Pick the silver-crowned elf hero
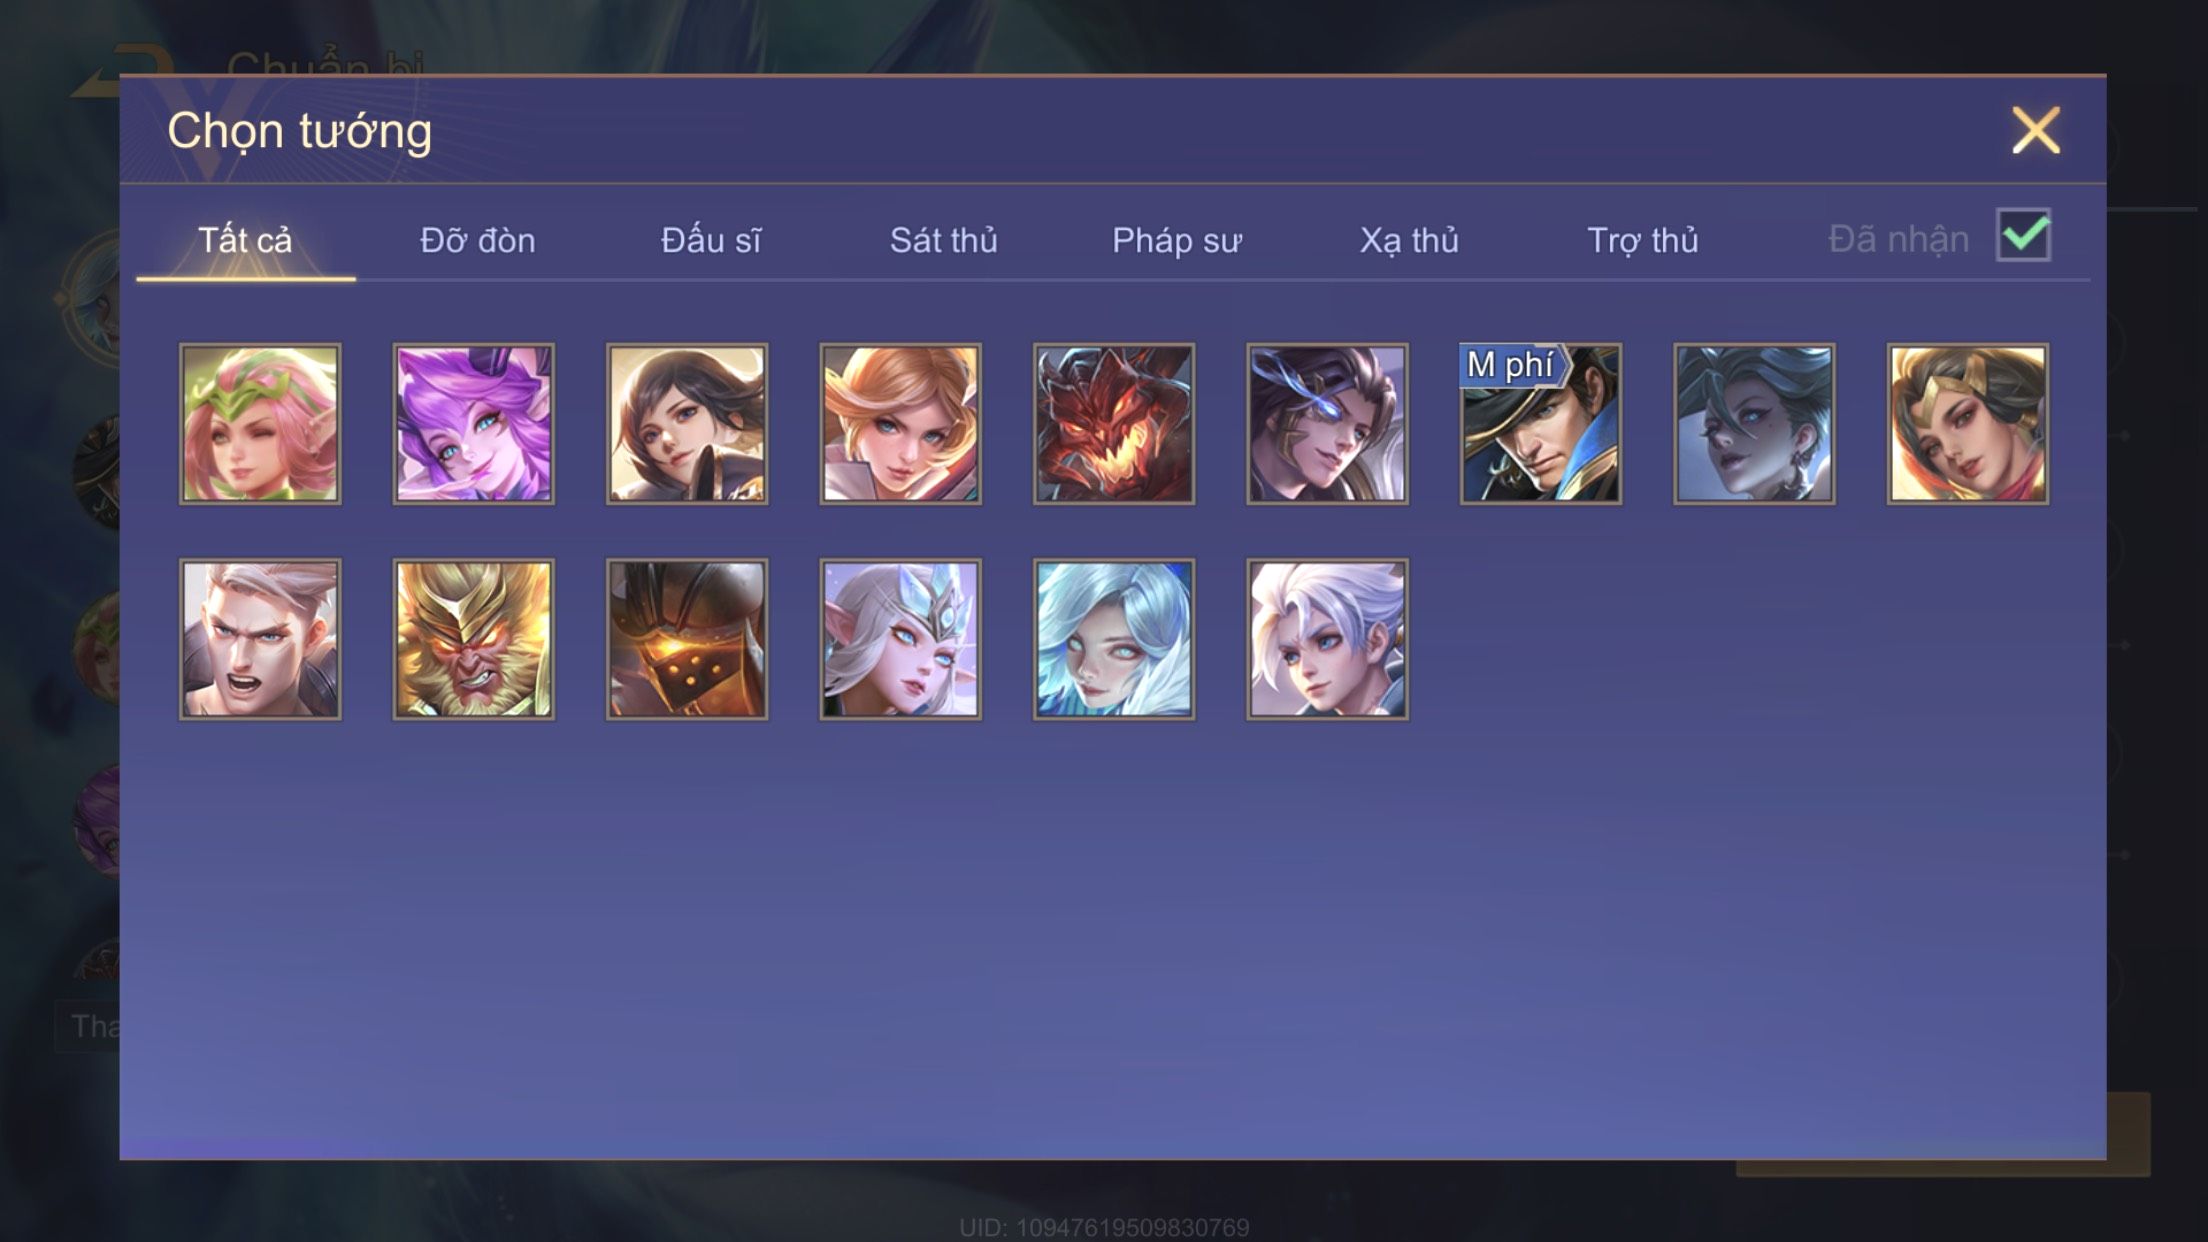 tap(900, 639)
